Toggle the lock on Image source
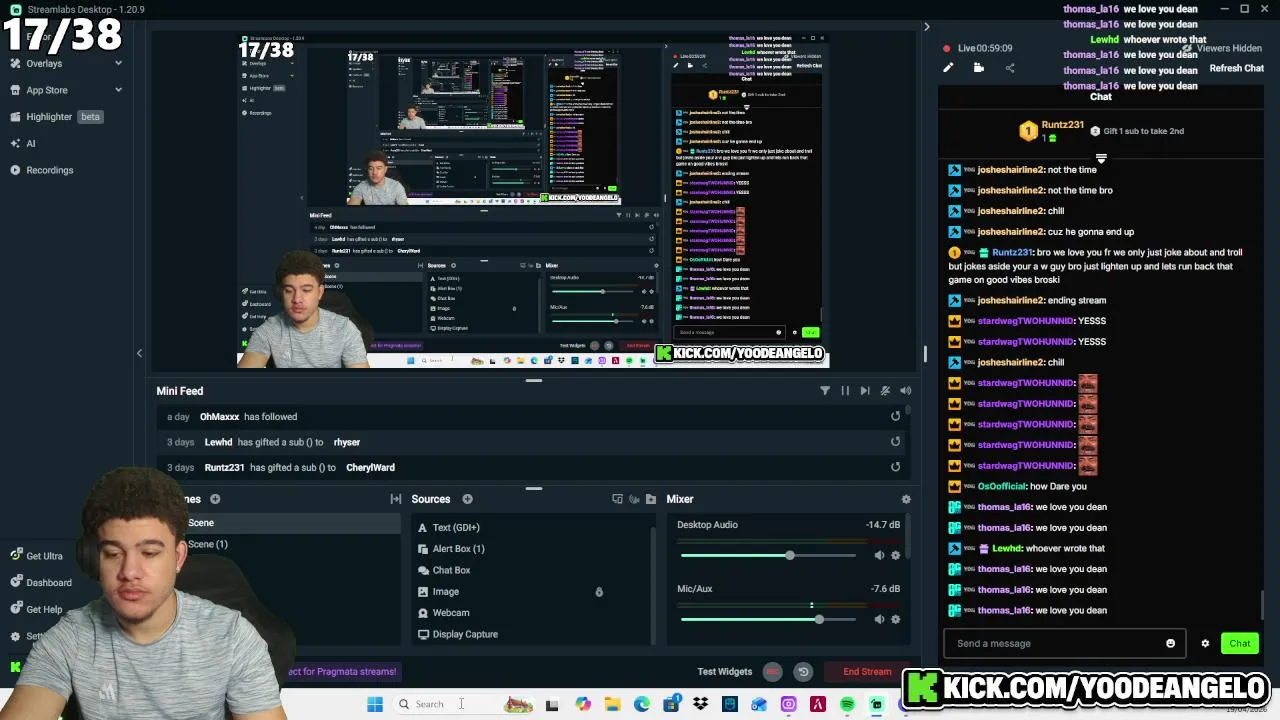The image size is (1280, 720). (599, 592)
